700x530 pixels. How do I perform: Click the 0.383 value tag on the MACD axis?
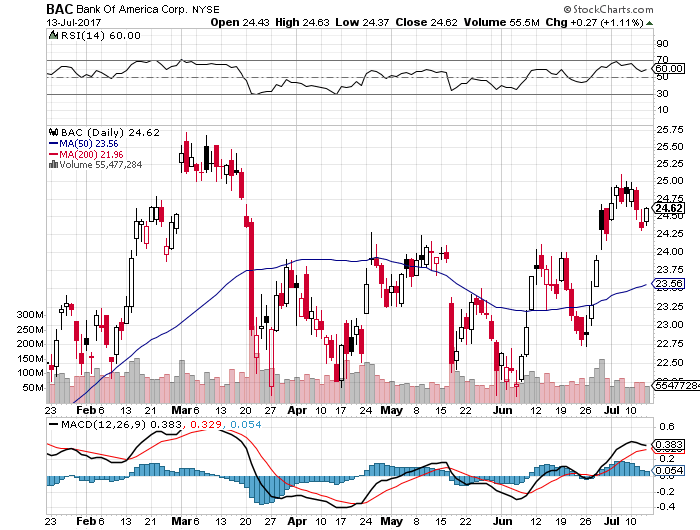pos(669,445)
